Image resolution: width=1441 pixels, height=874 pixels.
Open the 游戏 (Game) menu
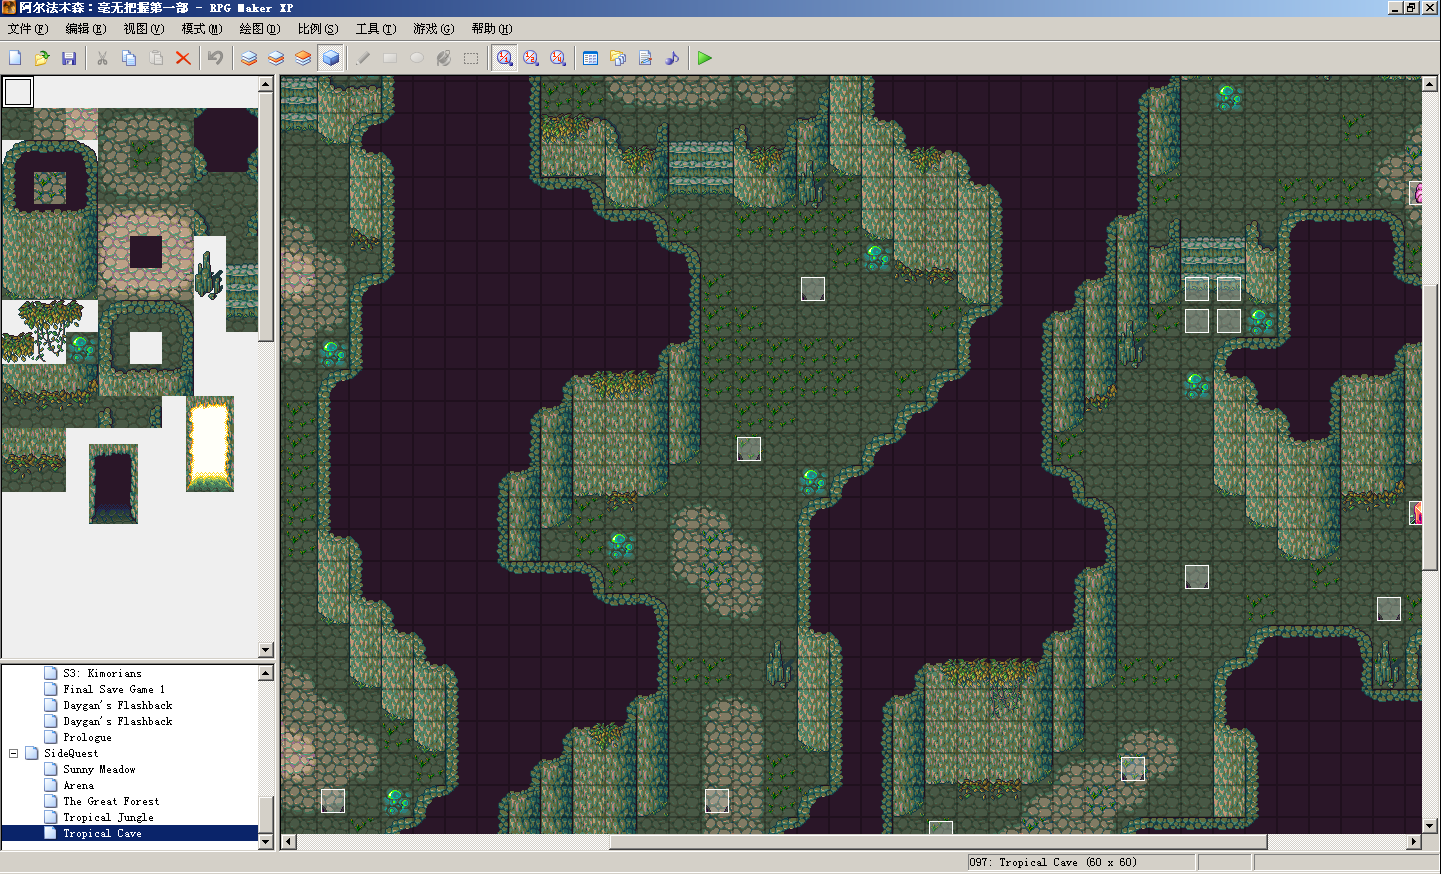coord(433,29)
